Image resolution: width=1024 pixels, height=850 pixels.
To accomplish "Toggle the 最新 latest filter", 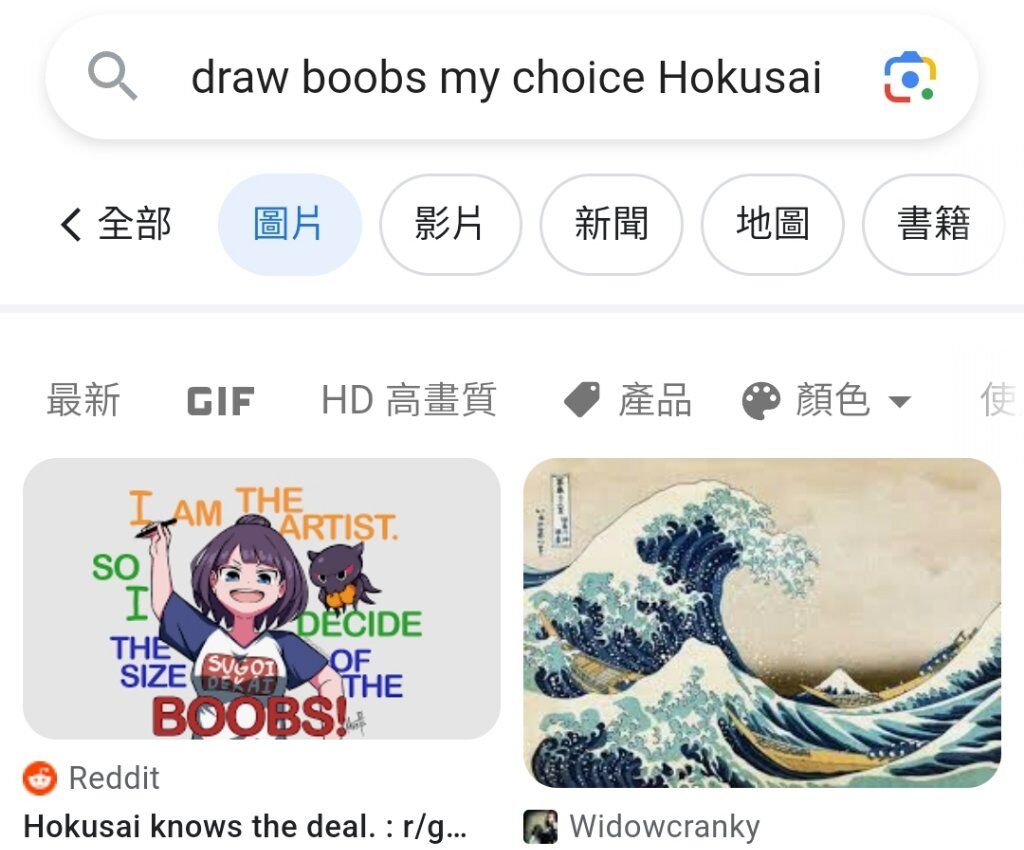I will [x=84, y=400].
